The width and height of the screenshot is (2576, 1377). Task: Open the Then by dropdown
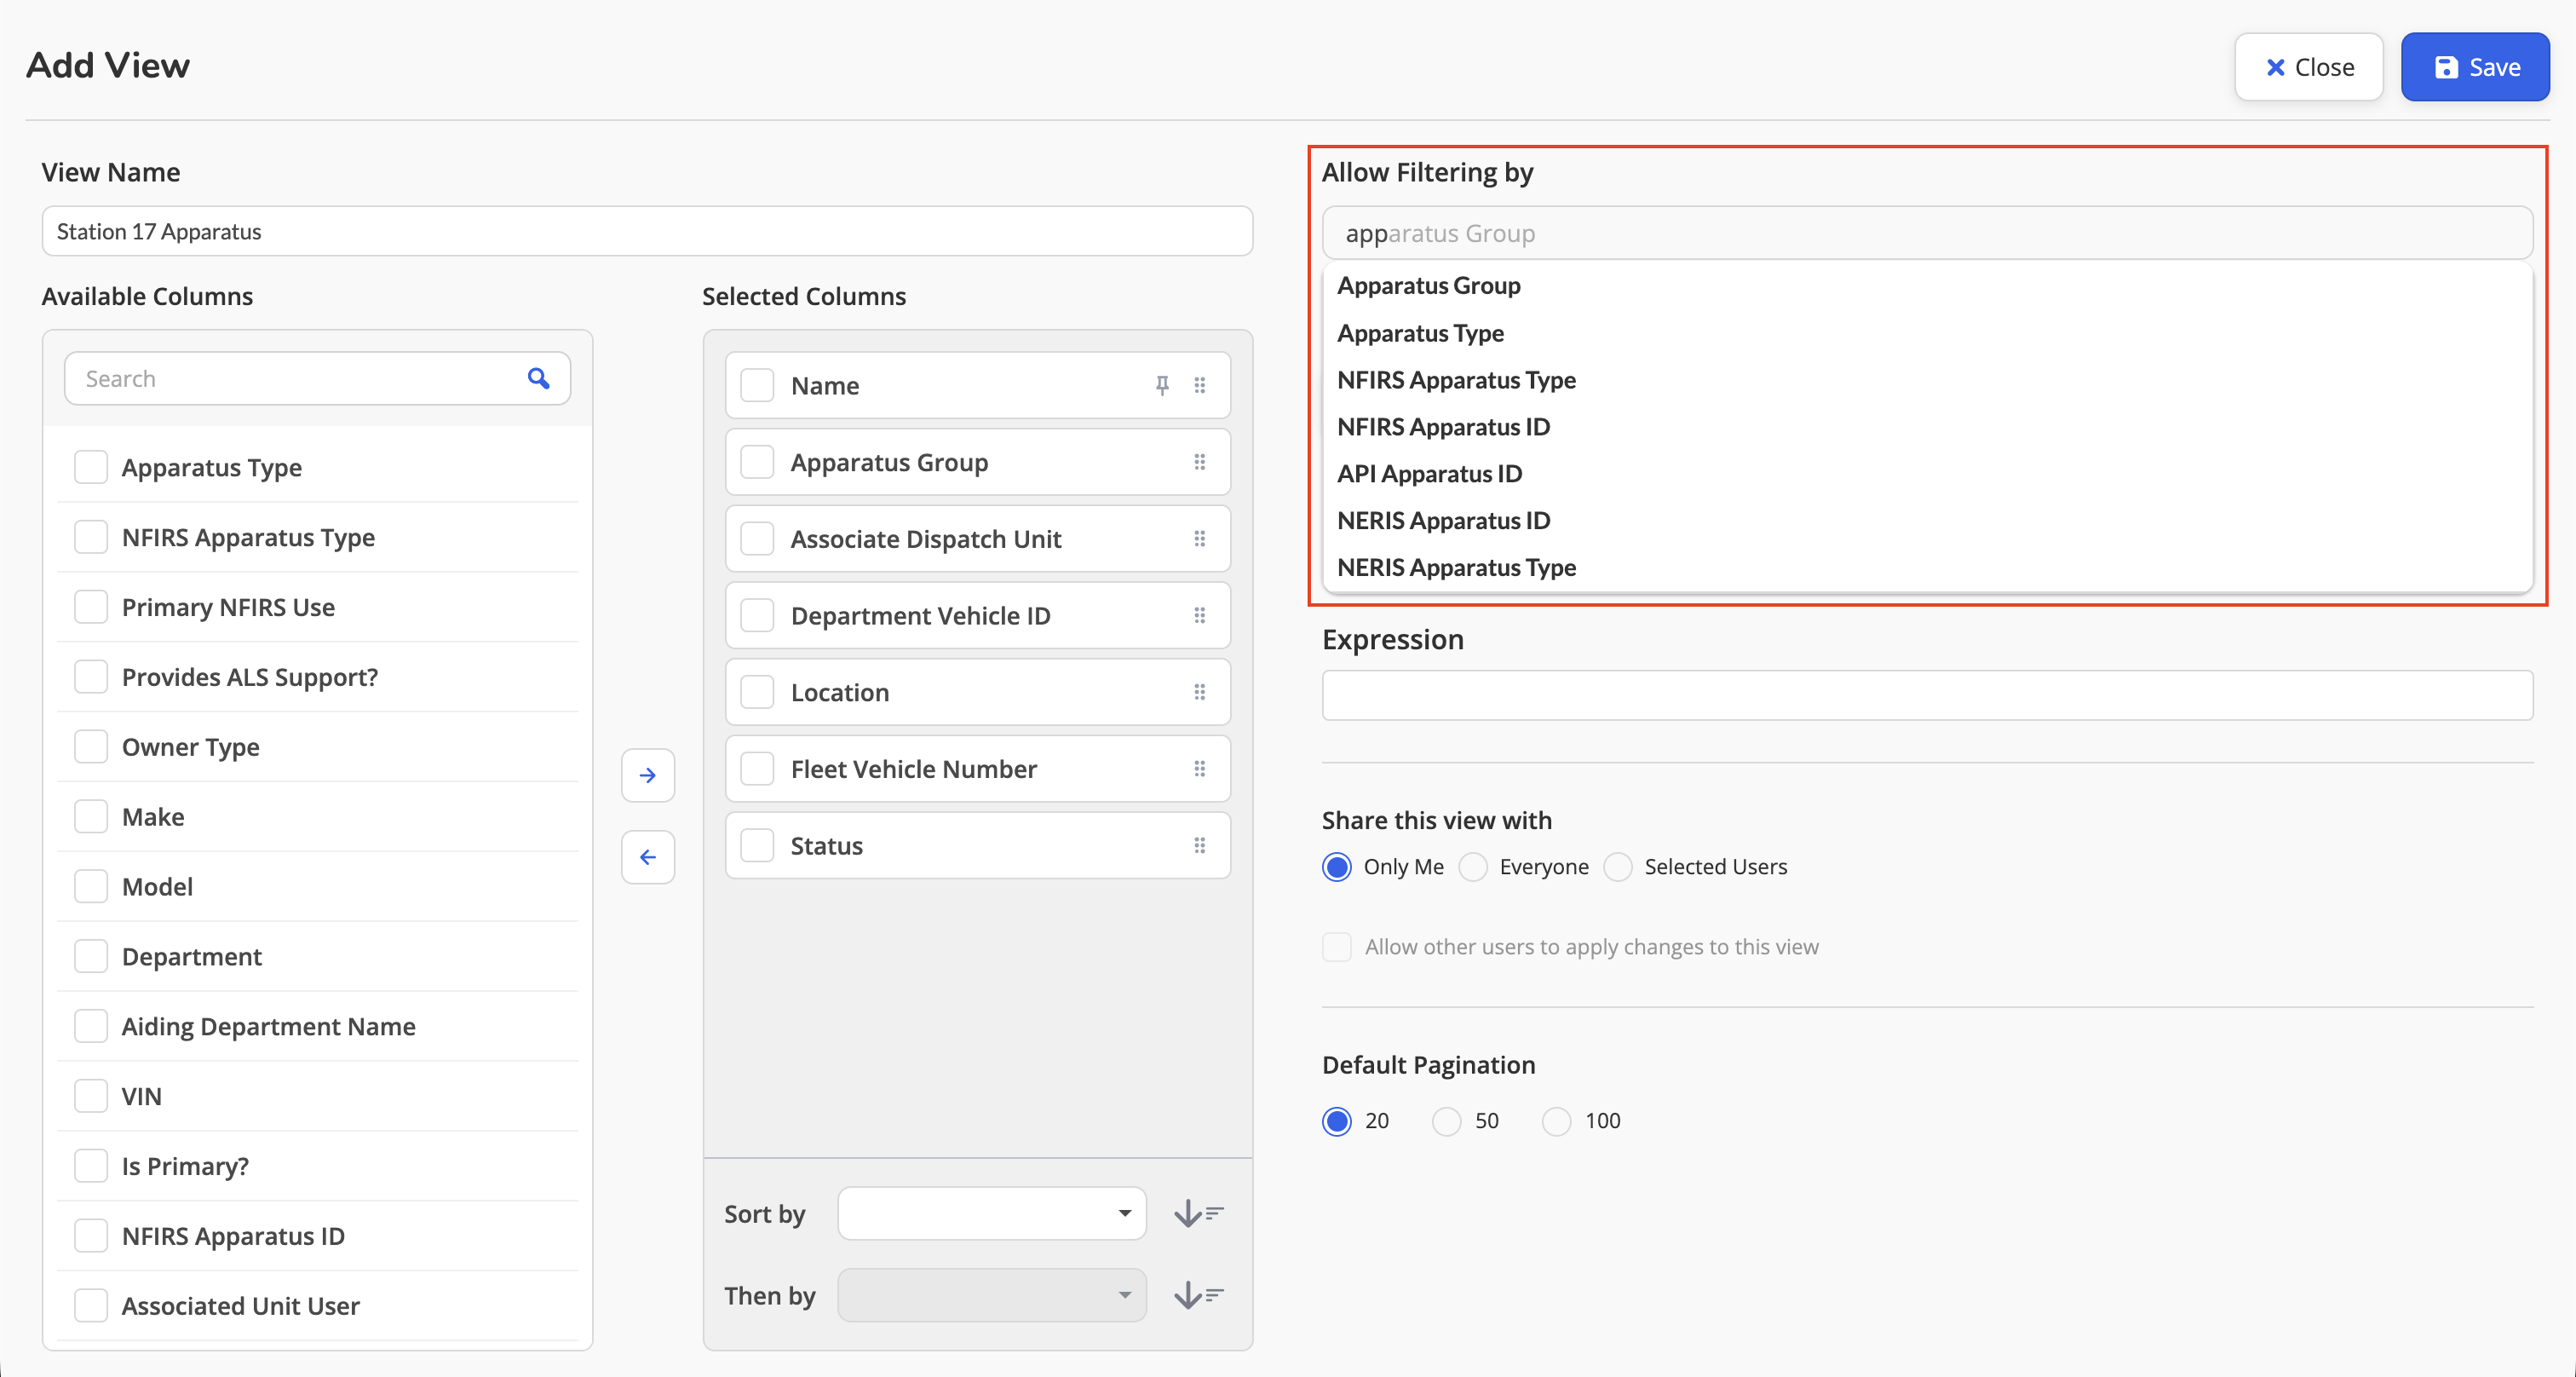991,1295
